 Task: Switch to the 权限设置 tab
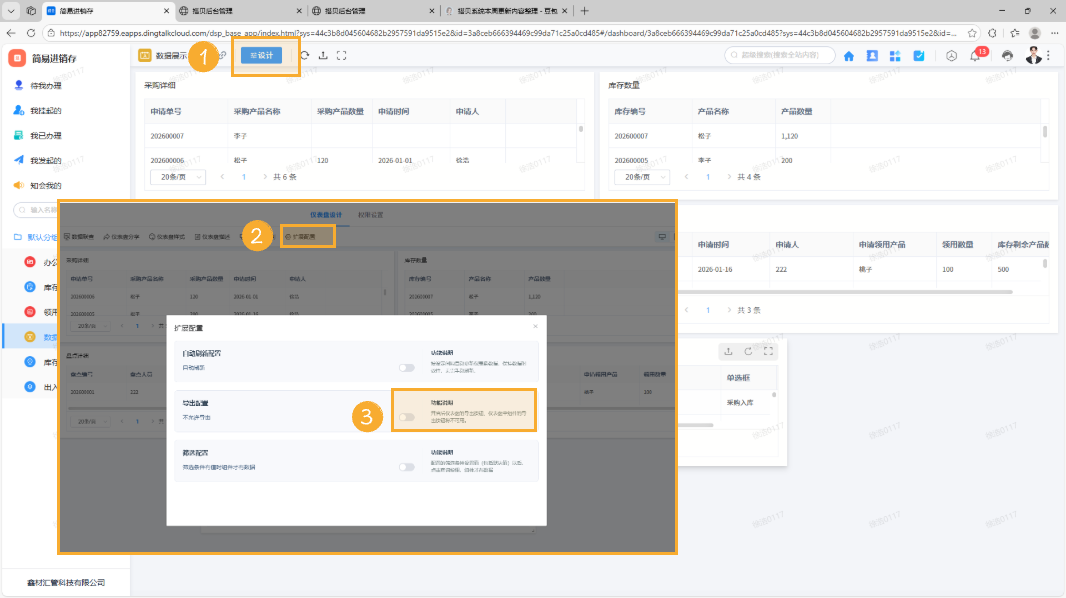point(371,215)
